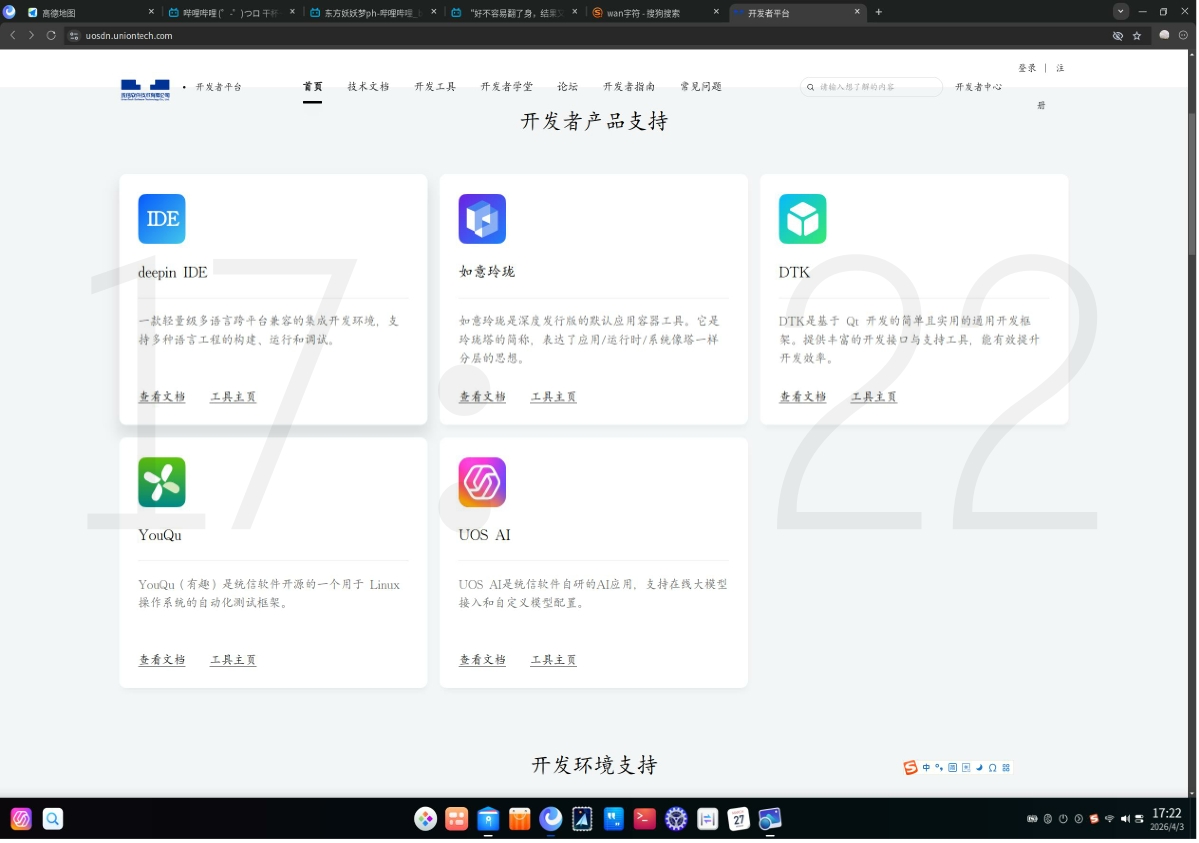
Task: Click the 登录 login link
Action: pos(1027,67)
